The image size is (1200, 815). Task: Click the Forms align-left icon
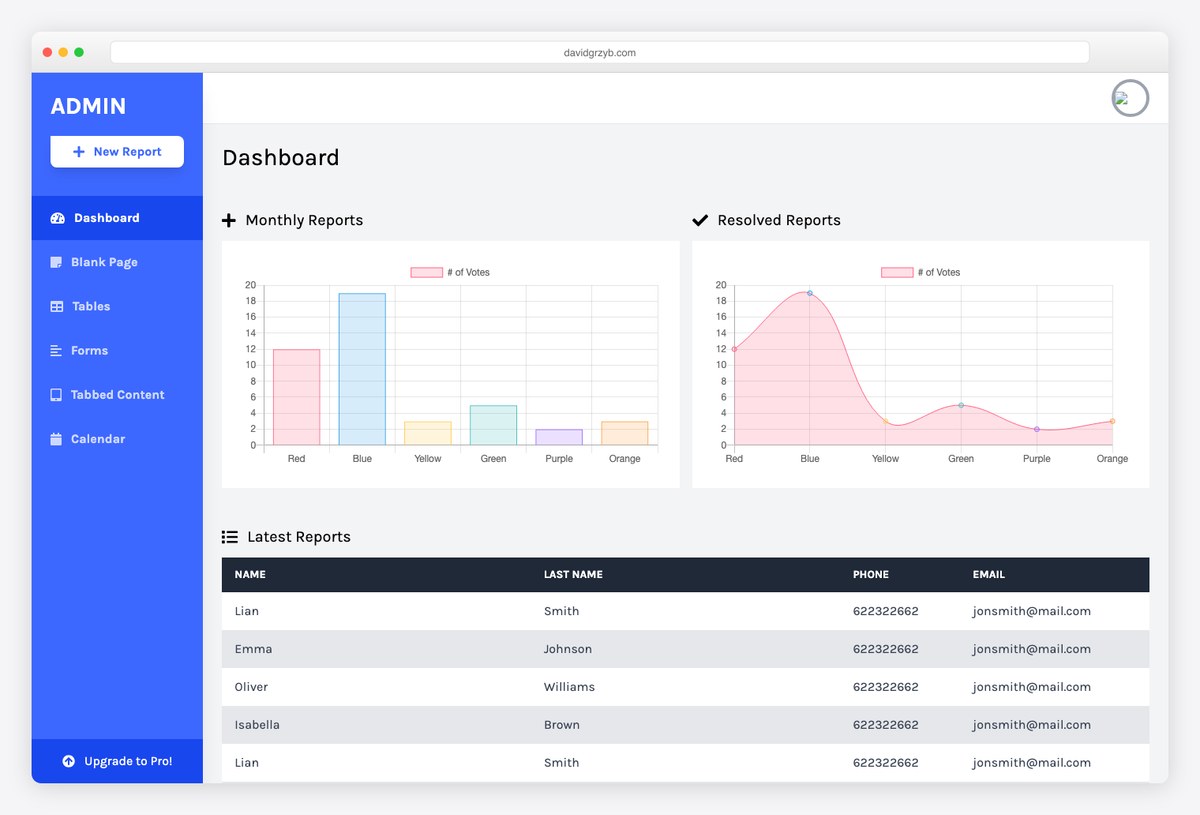56,351
